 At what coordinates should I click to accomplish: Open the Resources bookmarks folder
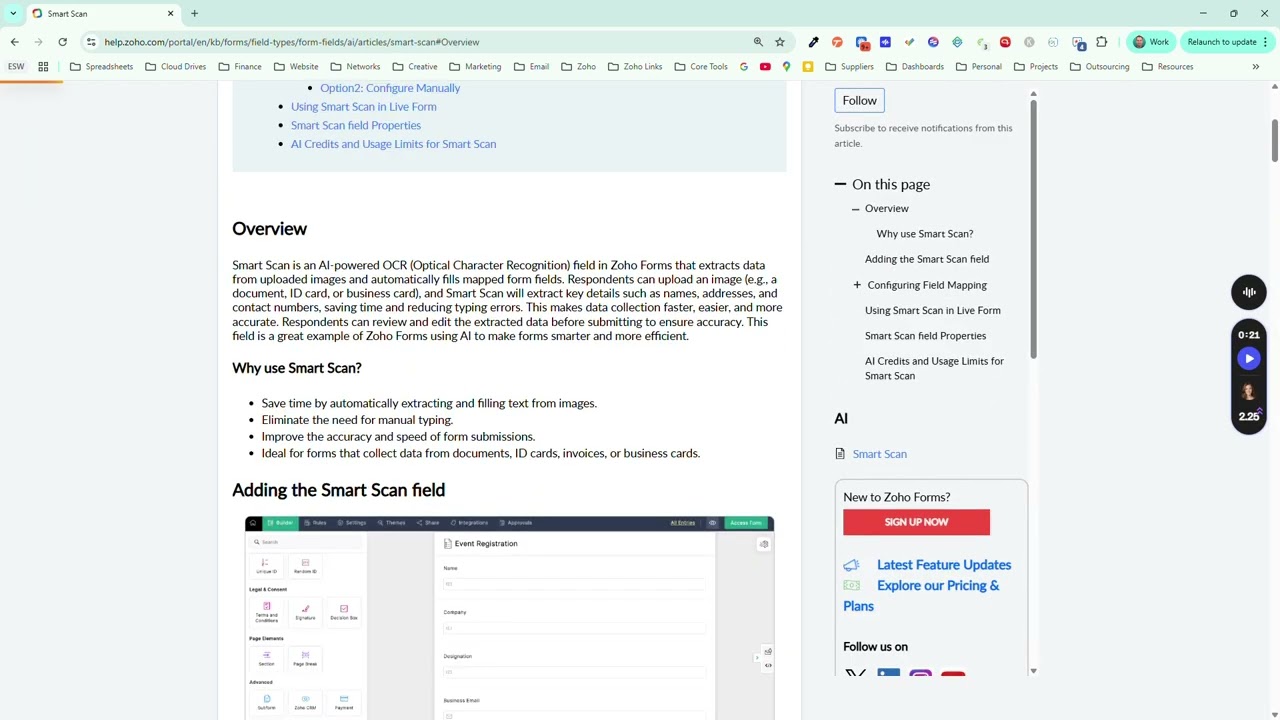tap(1168, 67)
